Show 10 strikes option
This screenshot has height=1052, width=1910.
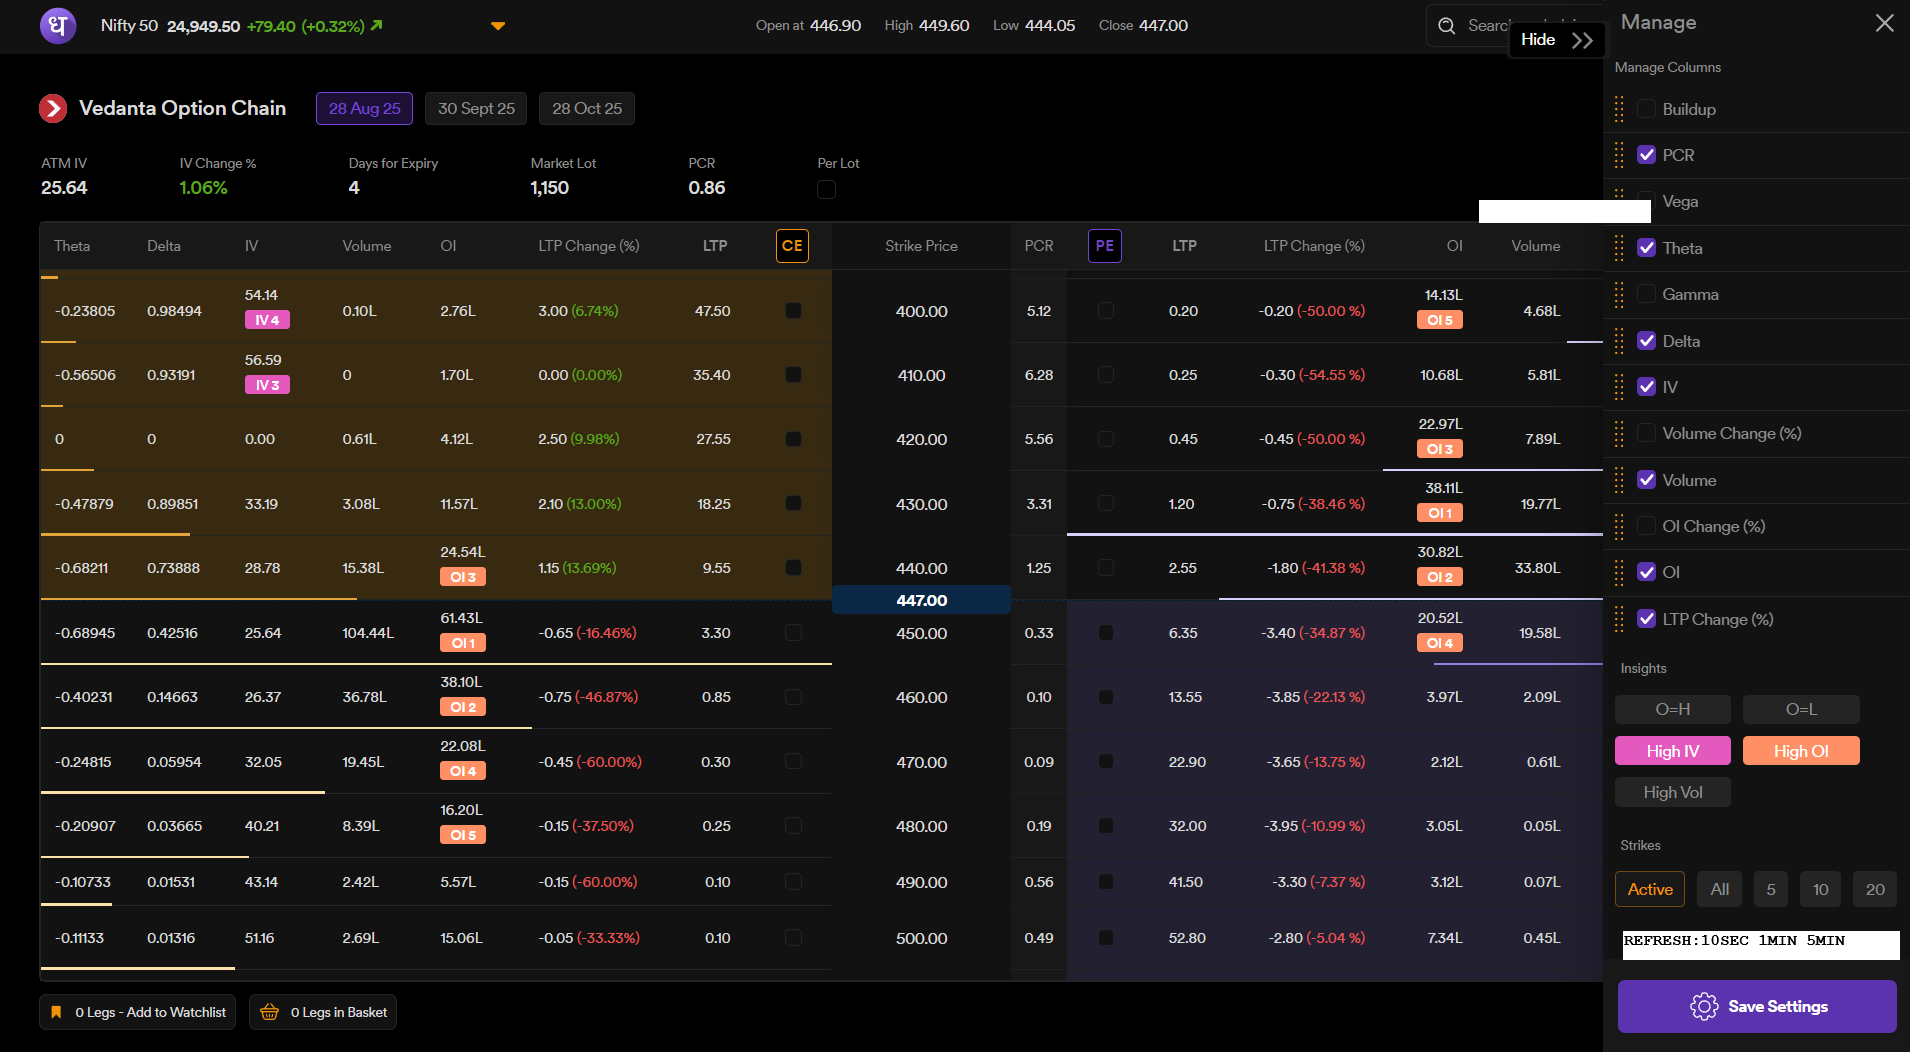1820,889
